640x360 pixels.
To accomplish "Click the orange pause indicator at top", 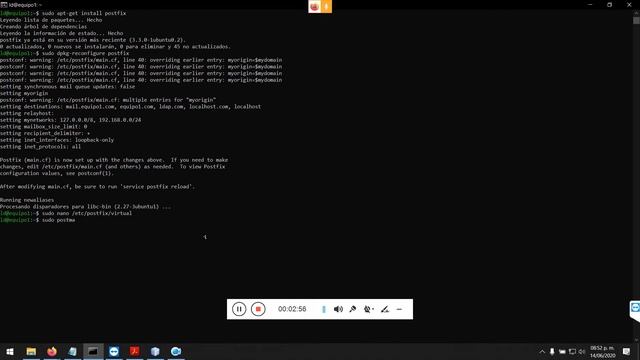I will pyautogui.click(x=326, y=7).
